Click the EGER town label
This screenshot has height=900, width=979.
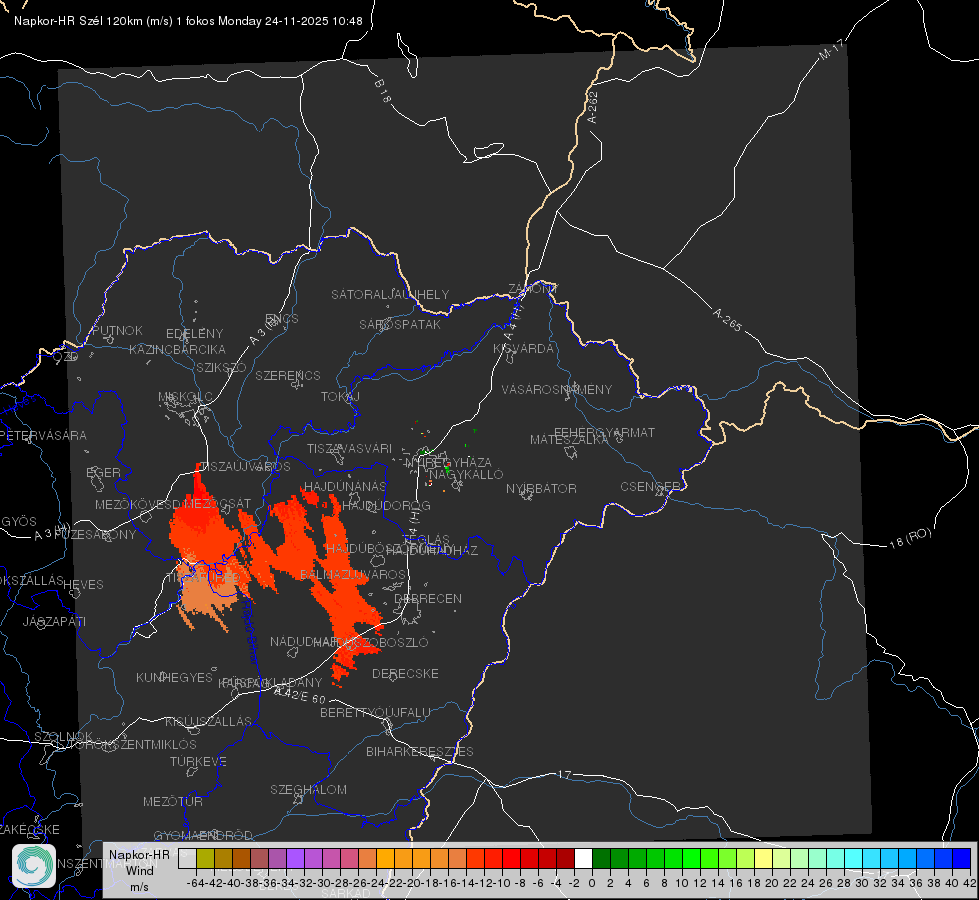[x=104, y=473]
